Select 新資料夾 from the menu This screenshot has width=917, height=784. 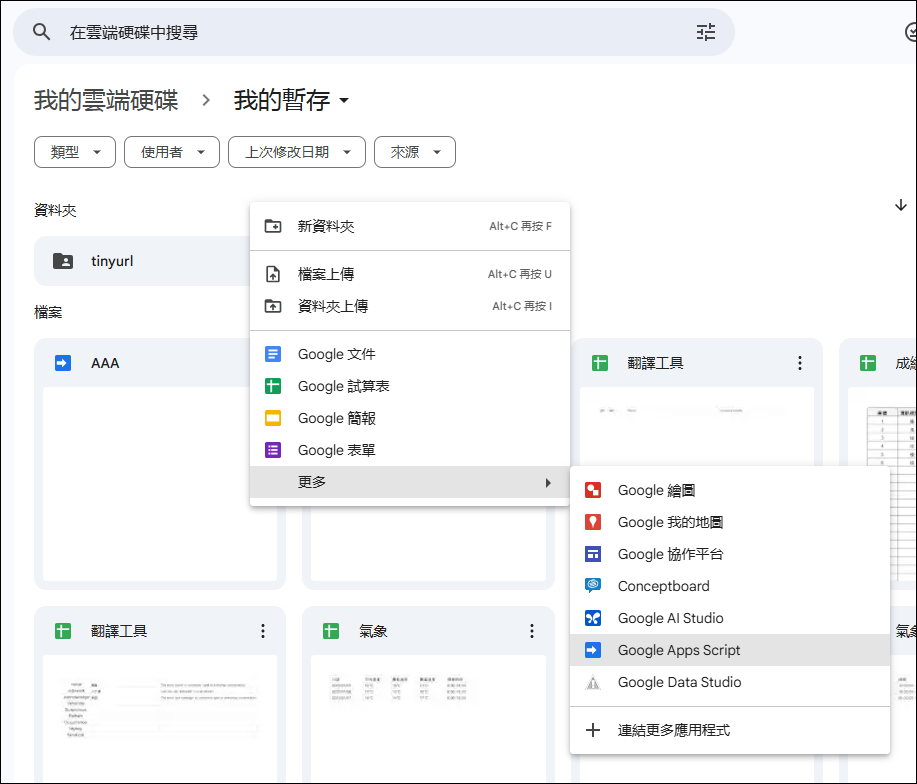409,226
